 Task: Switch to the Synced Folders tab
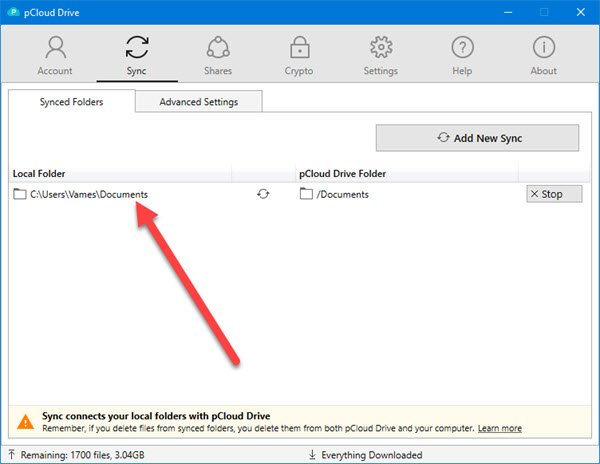pyautogui.click(x=72, y=102)
